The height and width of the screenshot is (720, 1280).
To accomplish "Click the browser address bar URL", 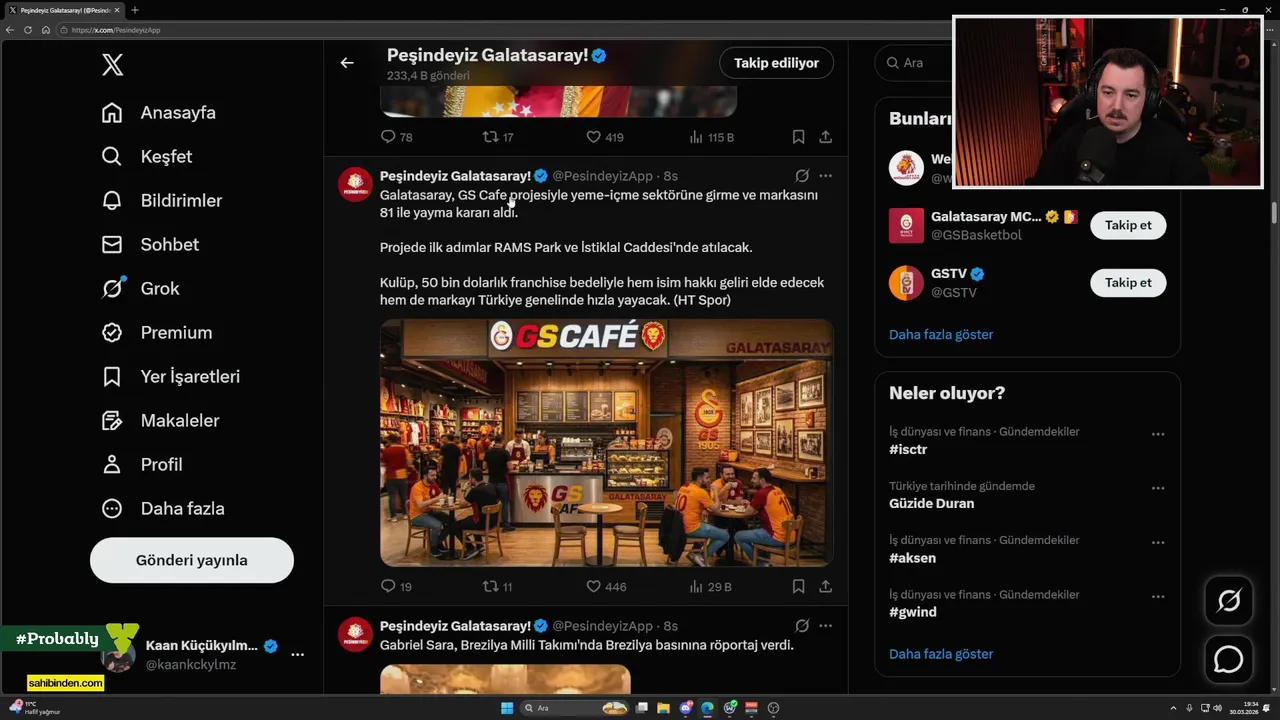I will (116, 30).
